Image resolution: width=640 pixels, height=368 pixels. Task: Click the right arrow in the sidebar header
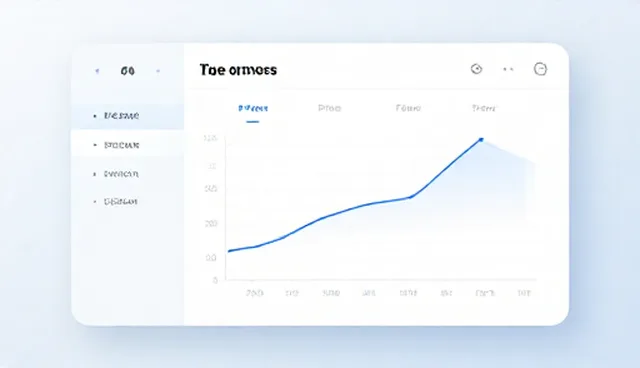tap(158, 71)
